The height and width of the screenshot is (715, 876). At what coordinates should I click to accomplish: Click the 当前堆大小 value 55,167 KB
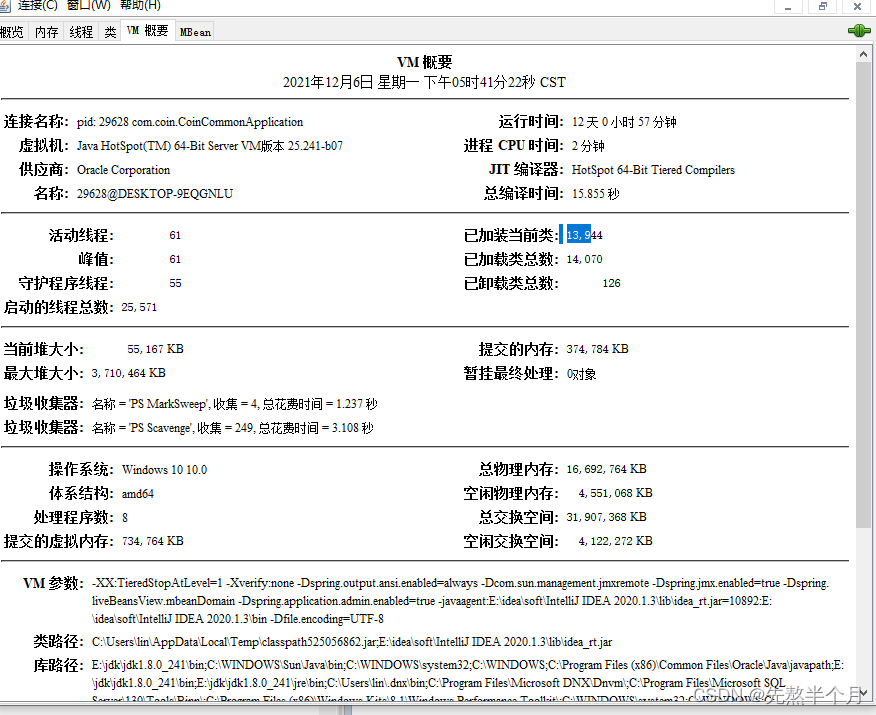pos(155,349)
